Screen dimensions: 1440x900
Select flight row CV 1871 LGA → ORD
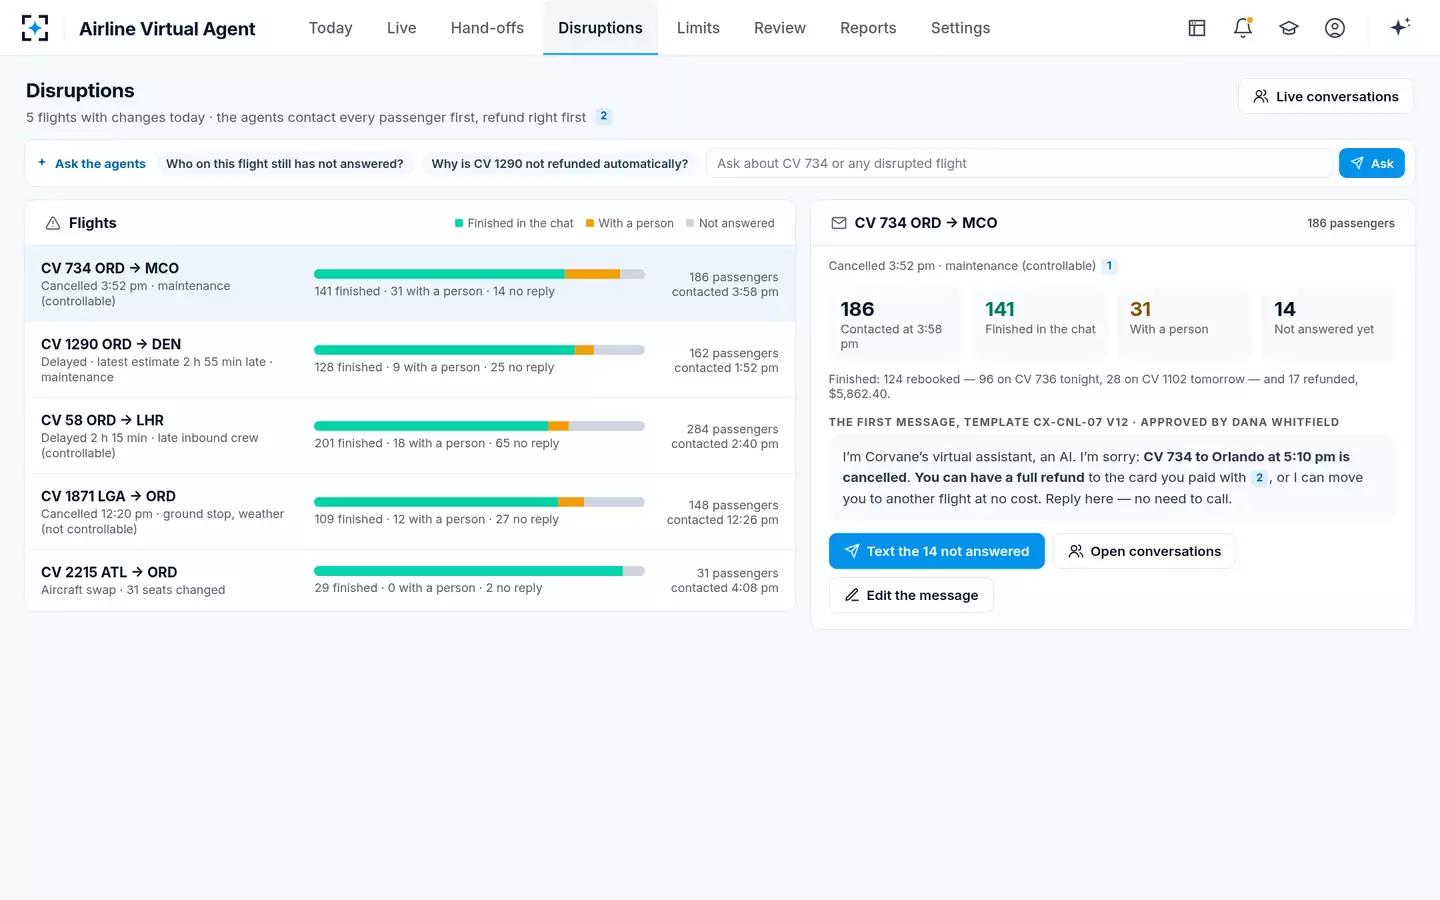pyautogui.click(x=410, y=512)
